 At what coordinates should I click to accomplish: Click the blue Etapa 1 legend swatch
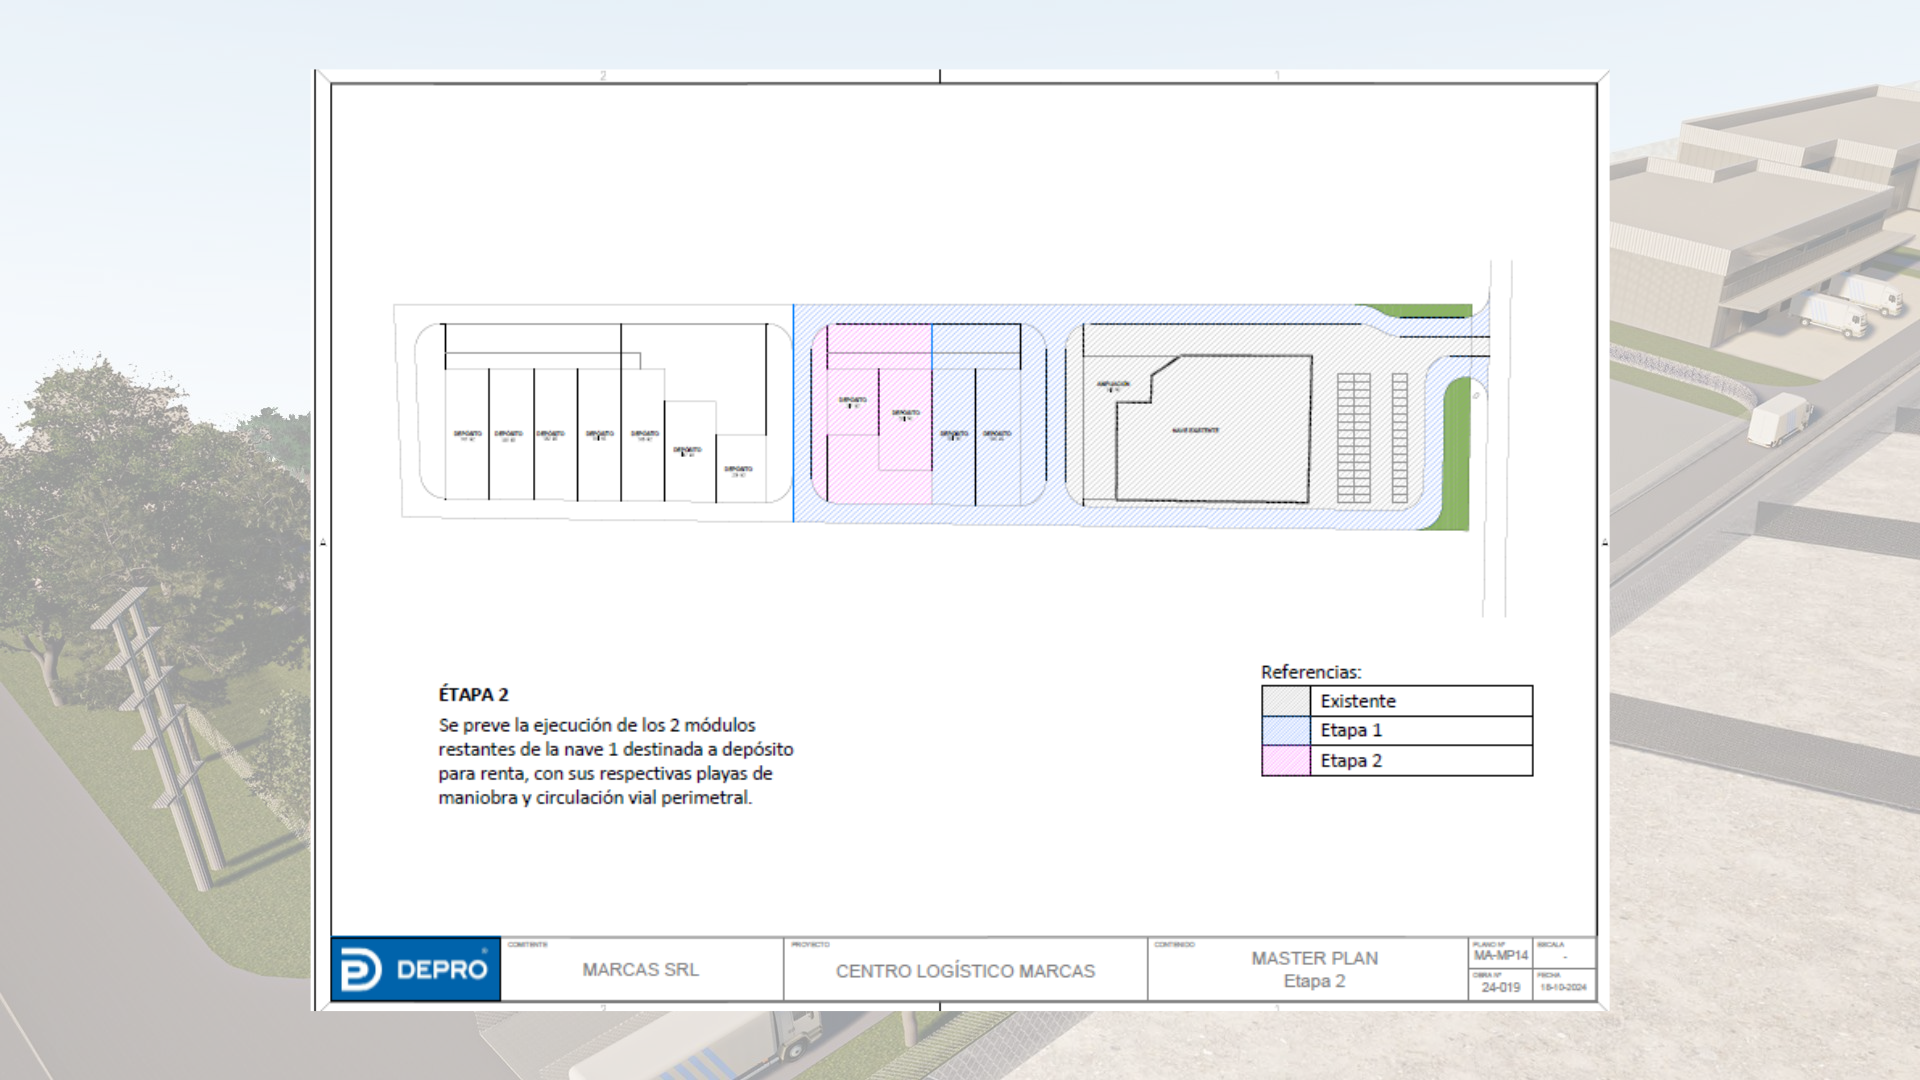coord(1286,731)
